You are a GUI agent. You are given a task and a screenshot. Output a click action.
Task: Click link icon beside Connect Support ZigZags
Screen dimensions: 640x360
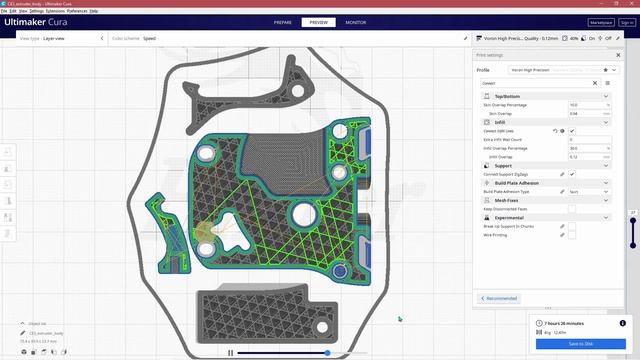point(562,174)
